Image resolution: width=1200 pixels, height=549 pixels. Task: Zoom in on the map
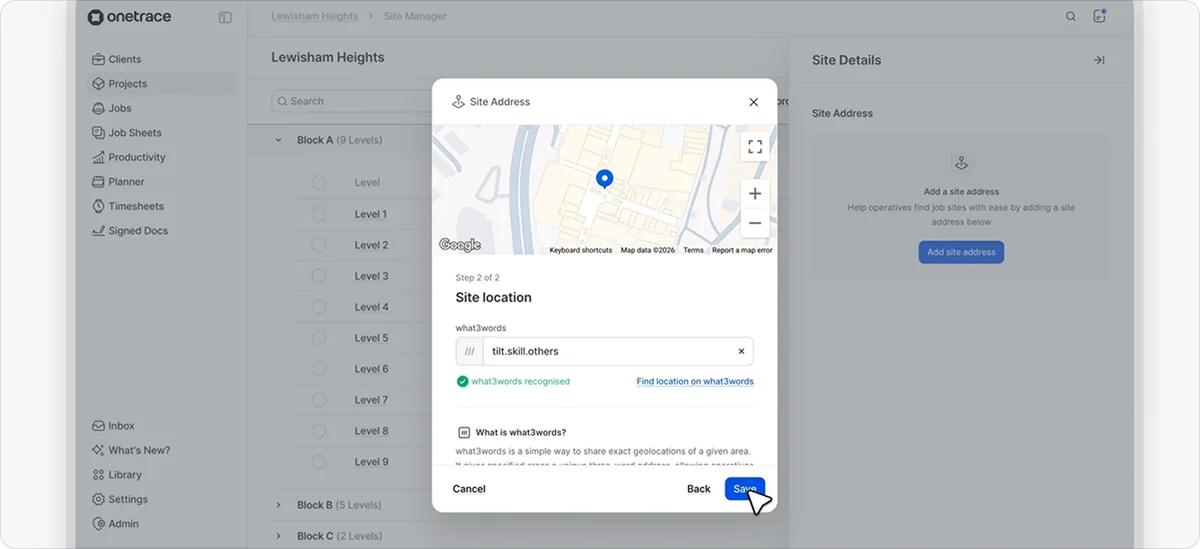pos(755,194)
